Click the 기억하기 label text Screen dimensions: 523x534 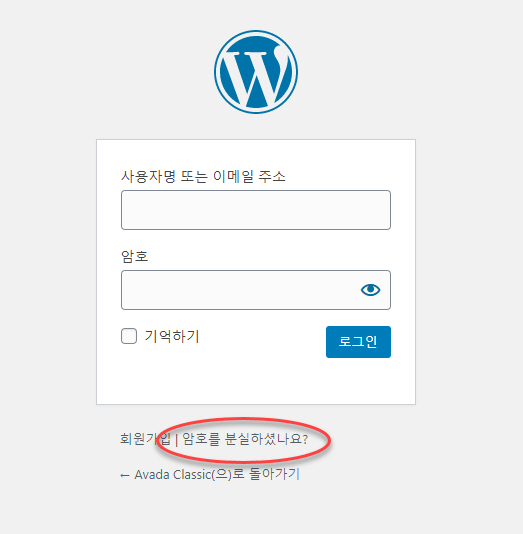tap(172, 336)
